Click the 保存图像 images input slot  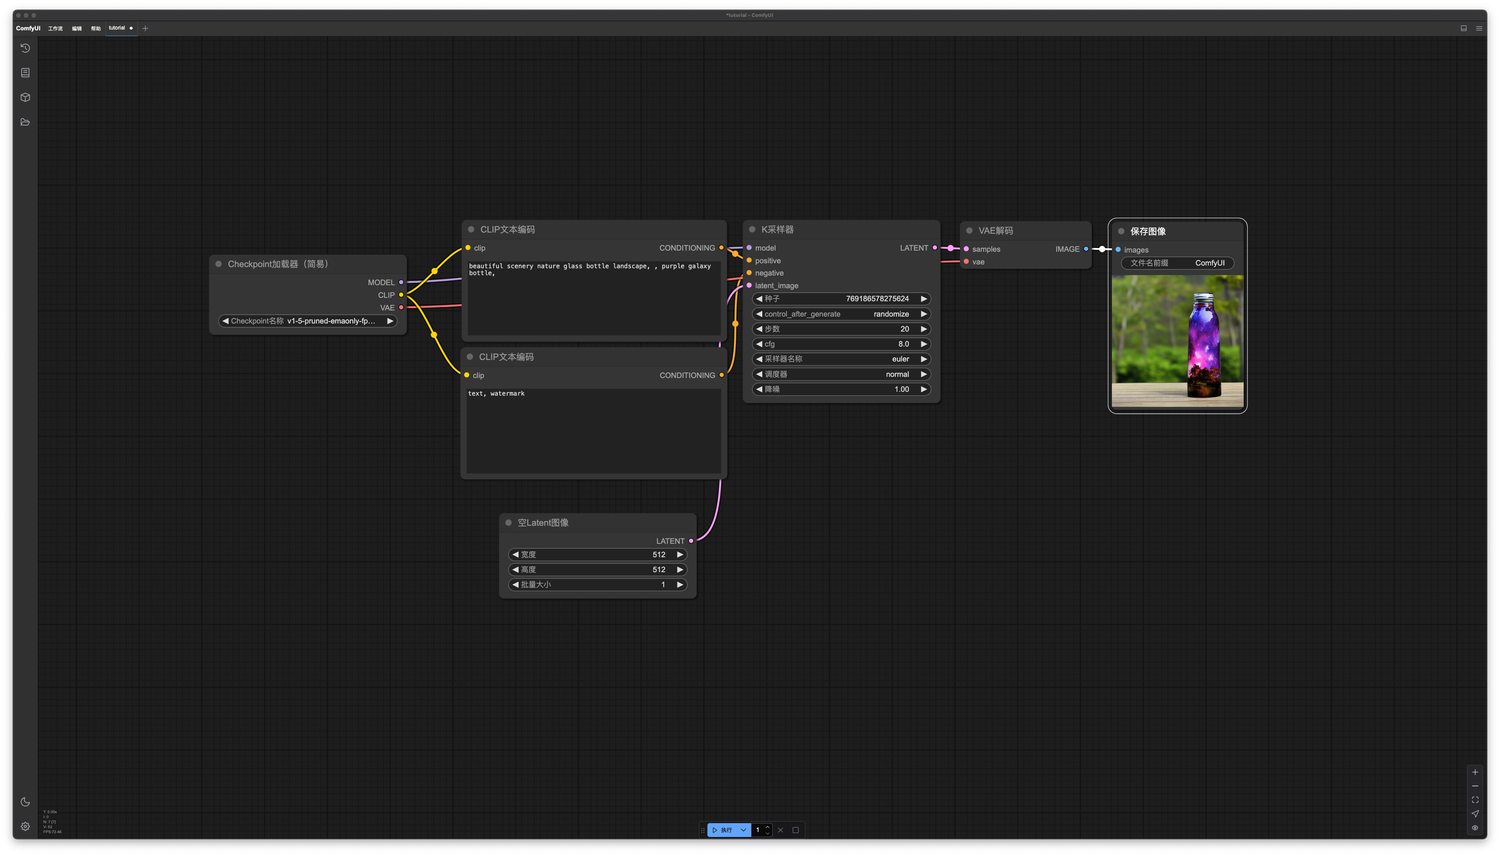[x=1118, y=250]
